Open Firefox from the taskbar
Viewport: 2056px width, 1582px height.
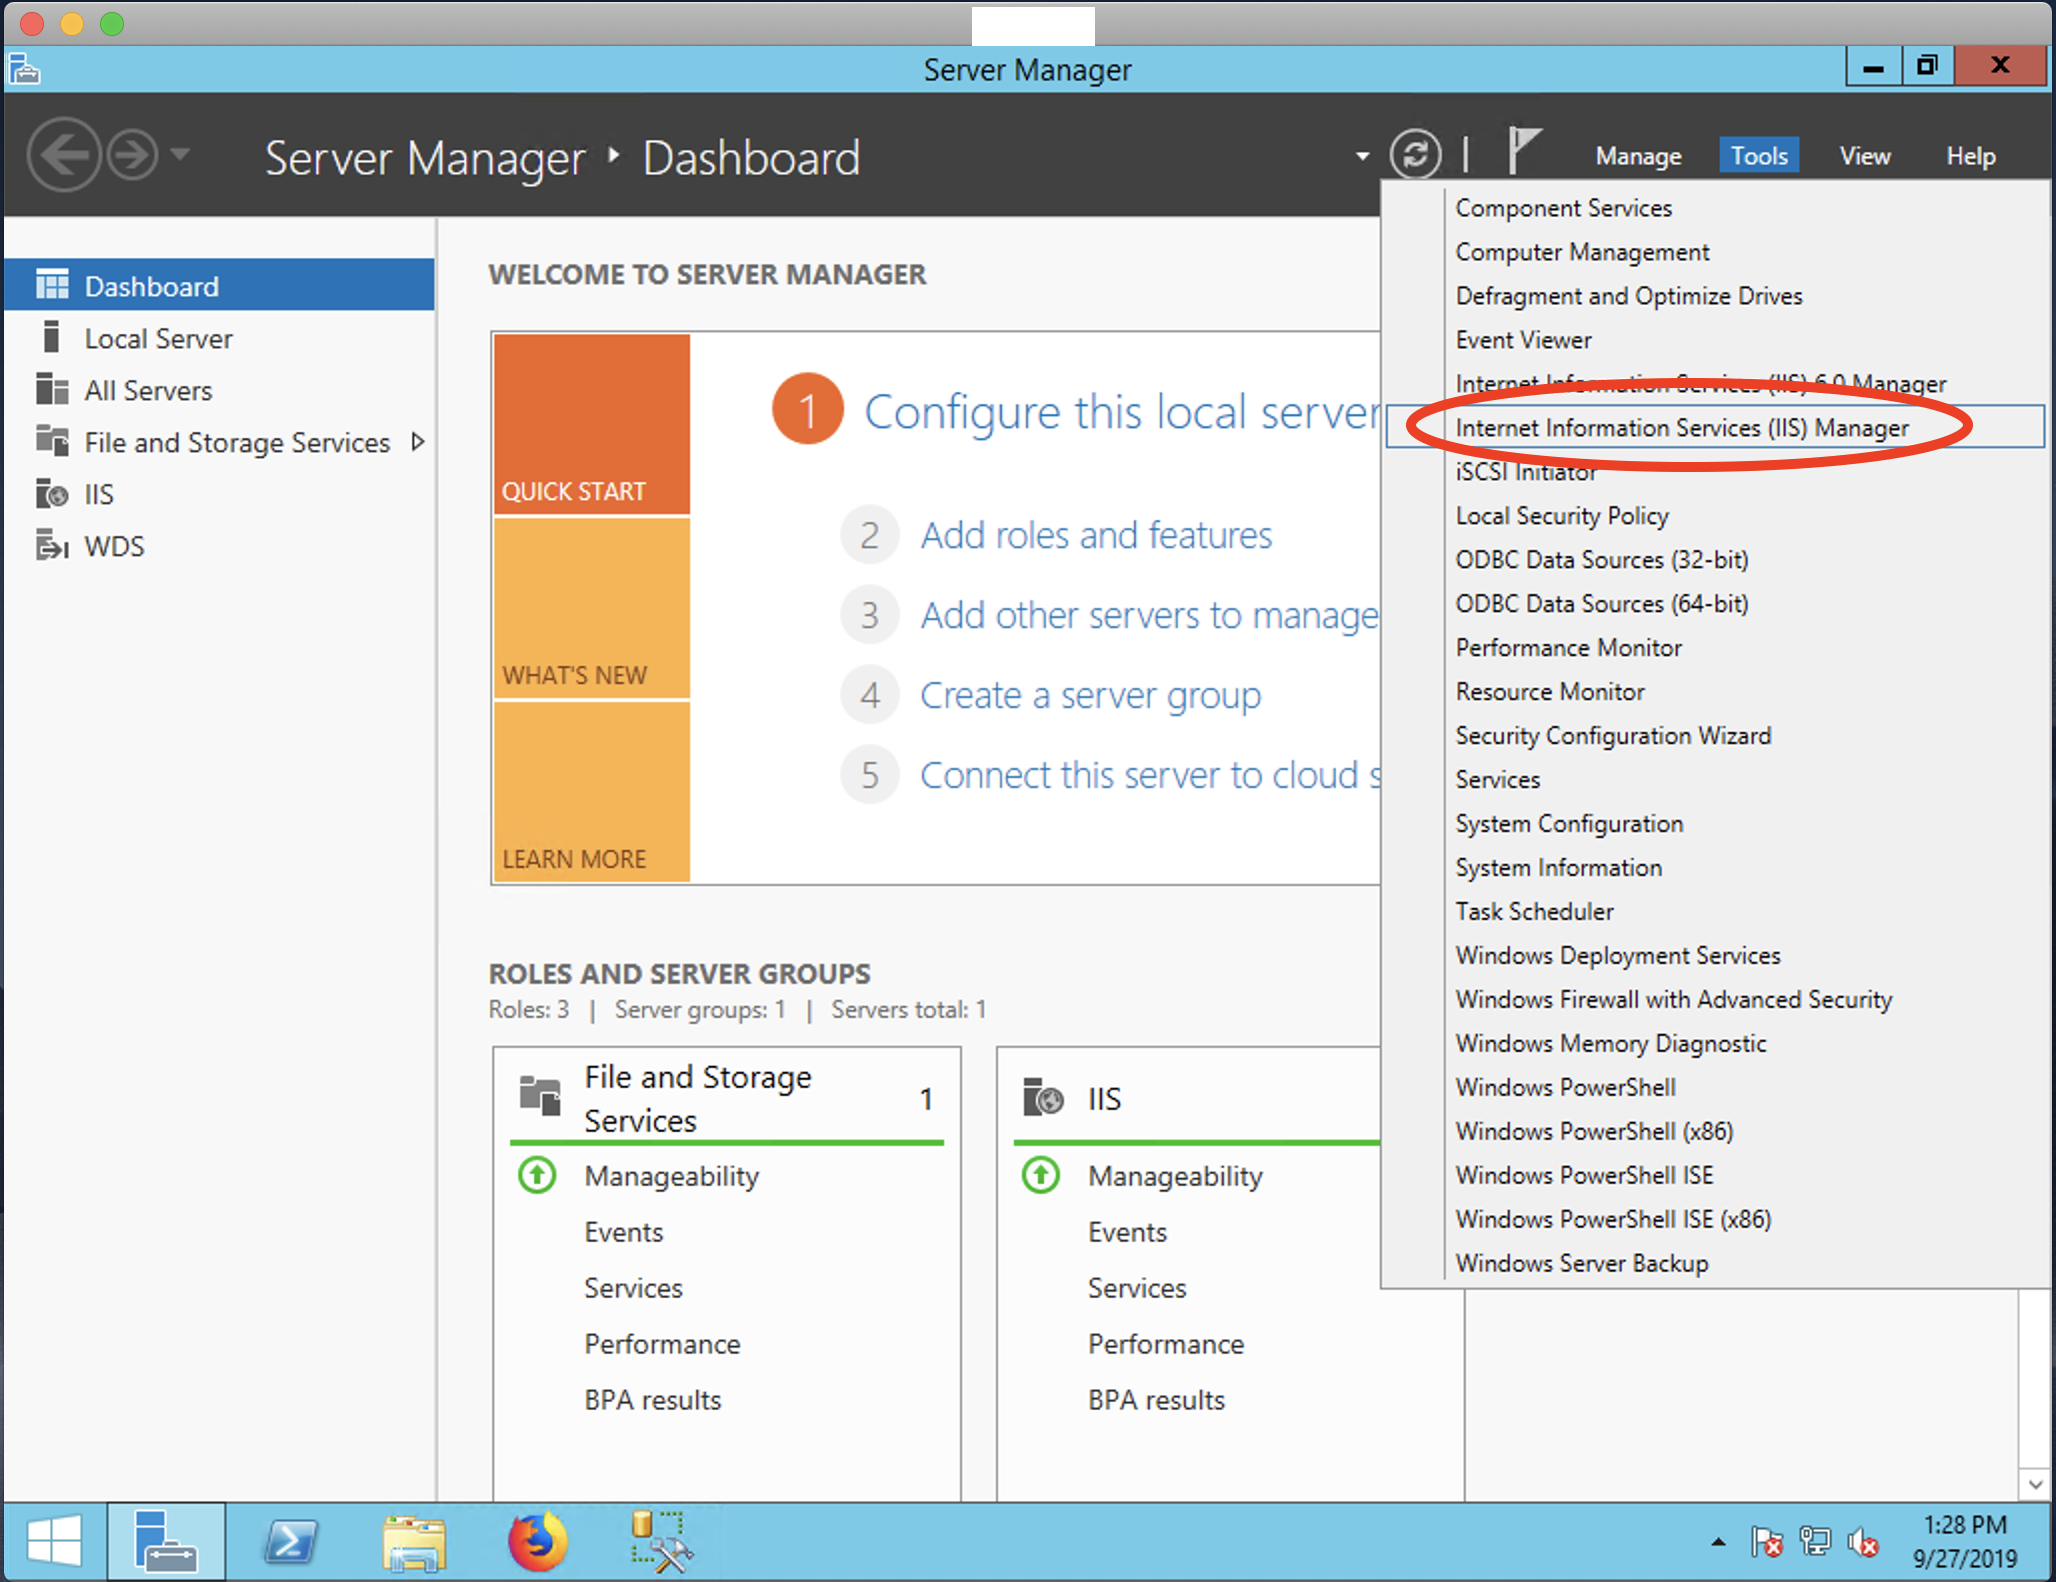pyautogui.click(x=537, y=1541)
